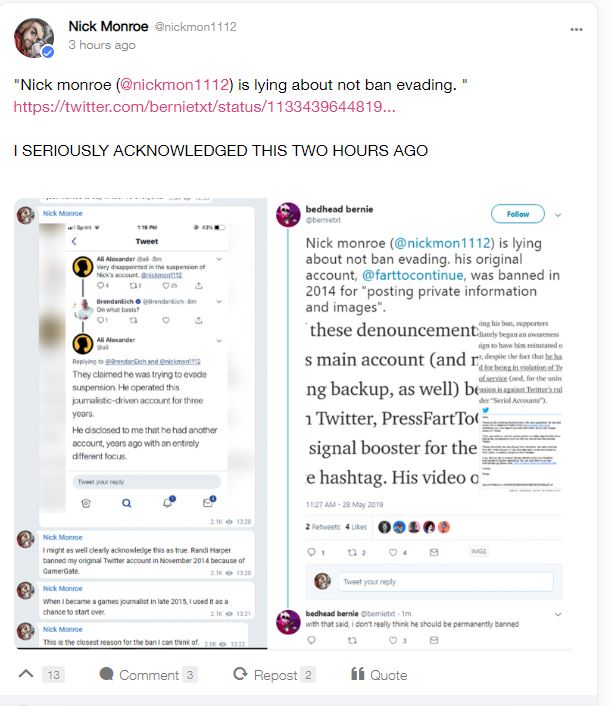The width and height of the screenshot is (612, 706).
Task: Click the Repost circular arrow icon
Action: click(x=240, y=674)
